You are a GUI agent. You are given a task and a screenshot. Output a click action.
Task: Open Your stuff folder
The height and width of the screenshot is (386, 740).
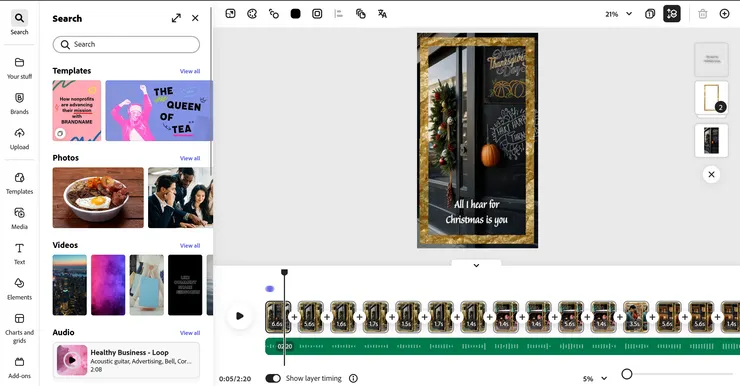pyautogui.click(x=19, y=68)
